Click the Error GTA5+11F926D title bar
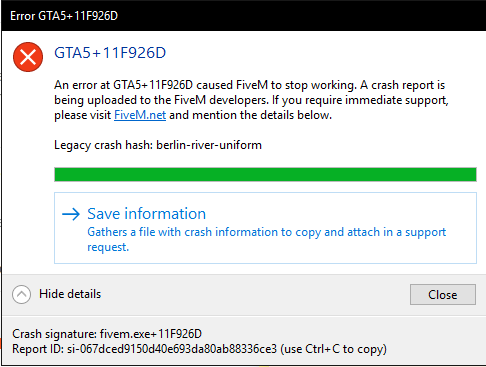The image size is (486, 367). tap(244, 16)
